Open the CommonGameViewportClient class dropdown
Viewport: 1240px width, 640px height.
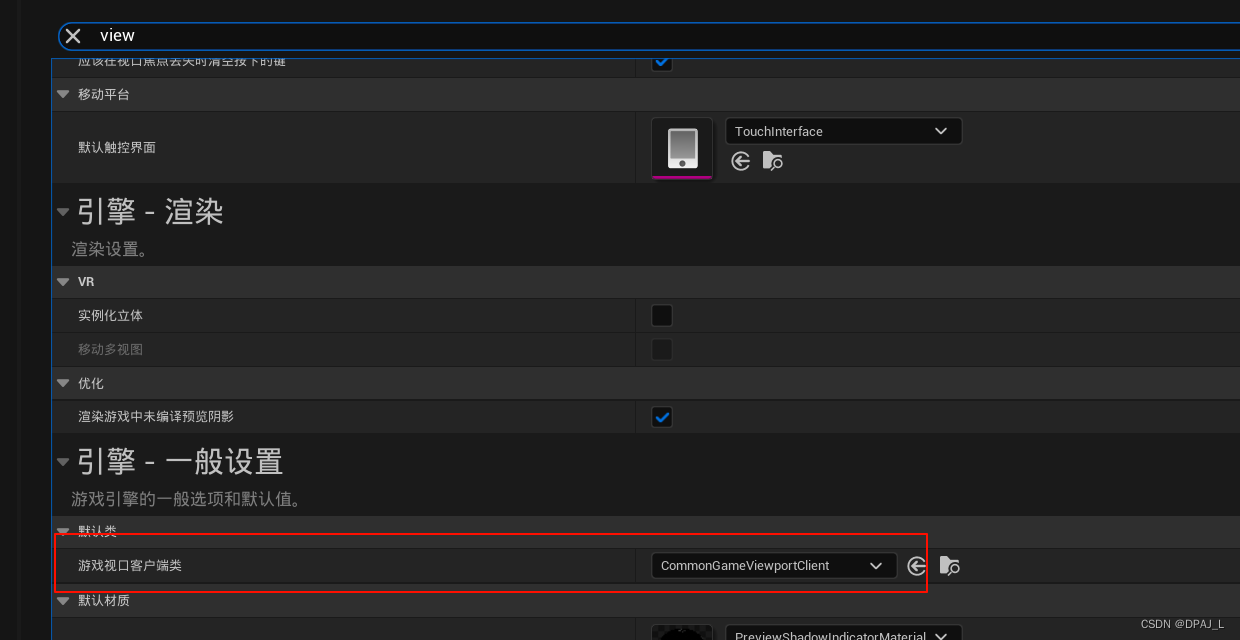[x=772, y=565]
